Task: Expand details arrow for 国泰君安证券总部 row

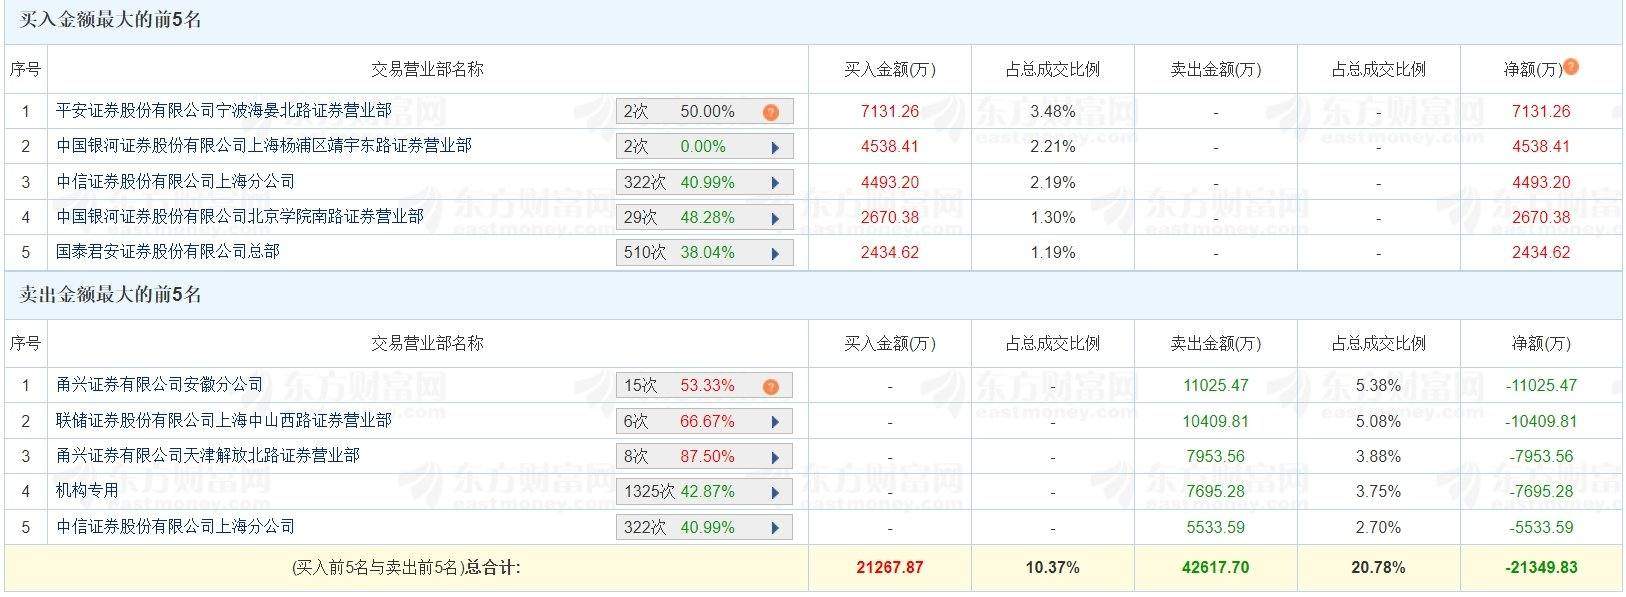Action: click(x=775, y=254)
